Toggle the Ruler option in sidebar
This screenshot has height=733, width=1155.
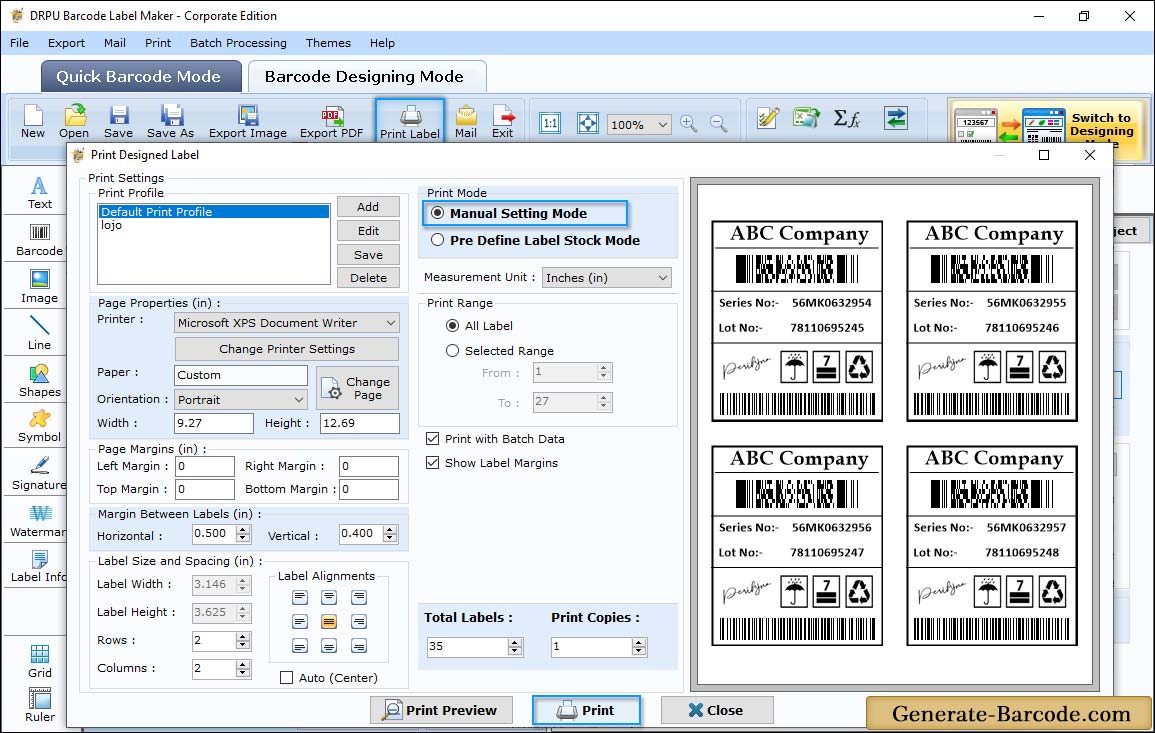pos(40,705)
